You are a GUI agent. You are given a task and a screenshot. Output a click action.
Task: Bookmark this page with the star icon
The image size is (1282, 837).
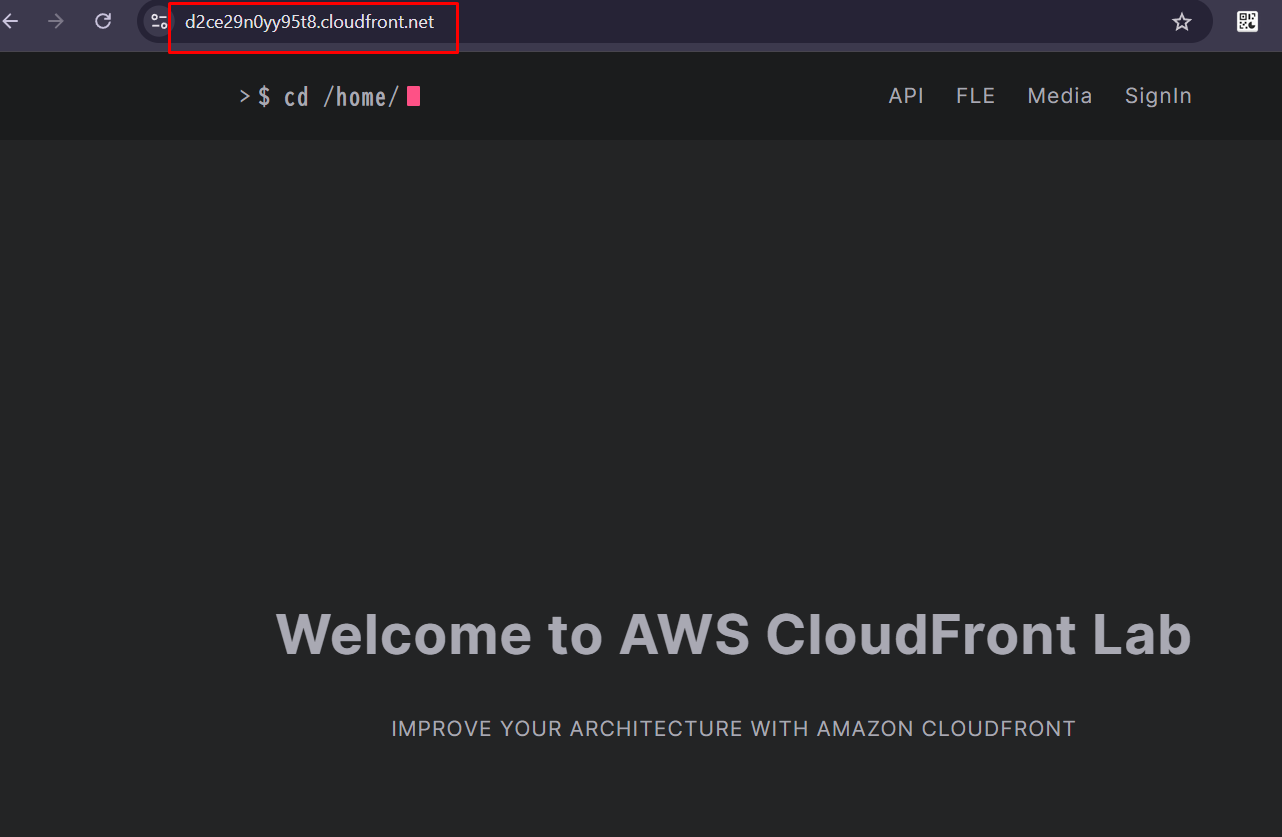click(1182, 22)
